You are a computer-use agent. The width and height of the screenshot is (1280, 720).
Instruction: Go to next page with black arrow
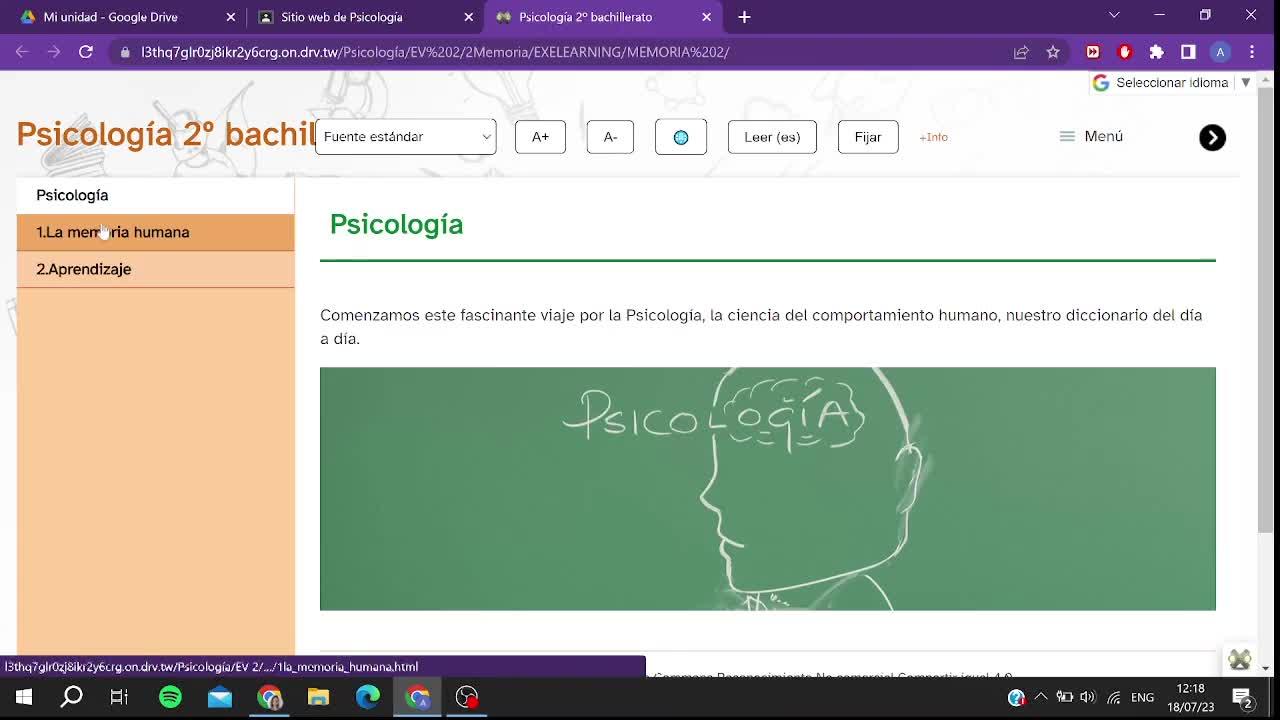(1212, 137)
